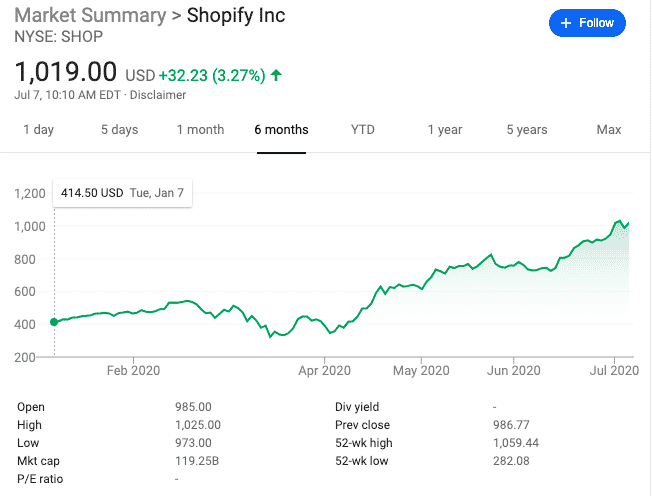
Task: Open the Disclaimer link
Action: [161, 95]
